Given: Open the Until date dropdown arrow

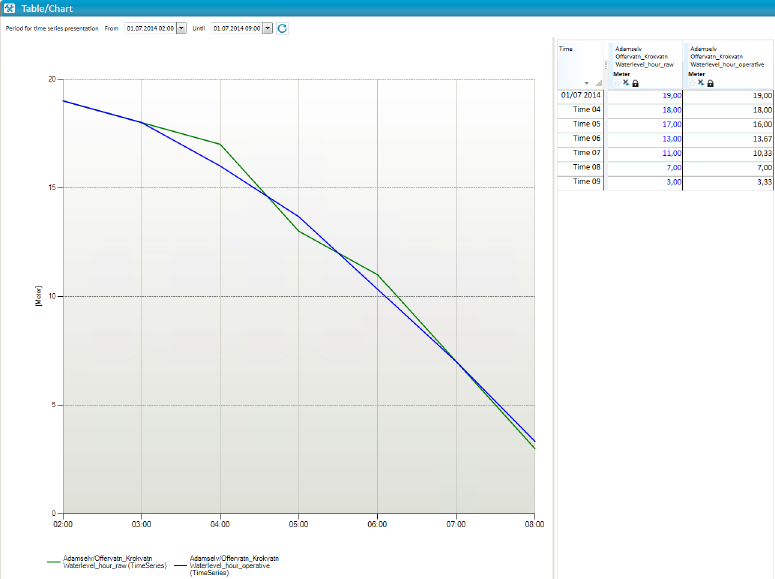Looking at the screenshot, I should [267, 28].
